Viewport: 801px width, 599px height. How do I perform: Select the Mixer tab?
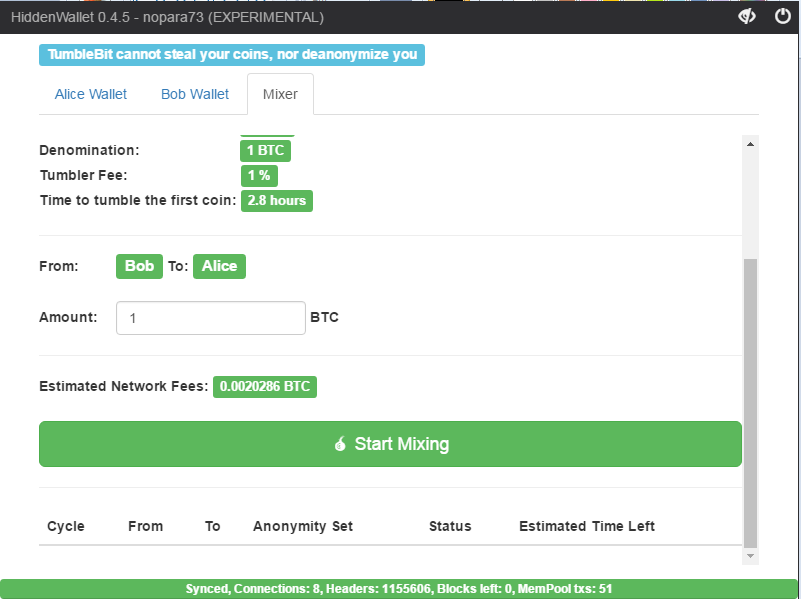[x=280, y=94]
